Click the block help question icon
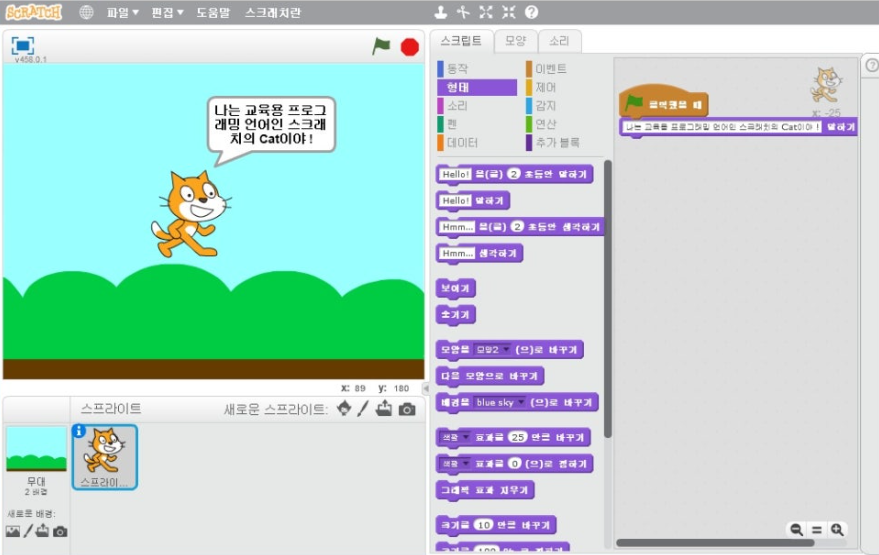Screen dimensions: 879x555 click(x=531, y=12)
